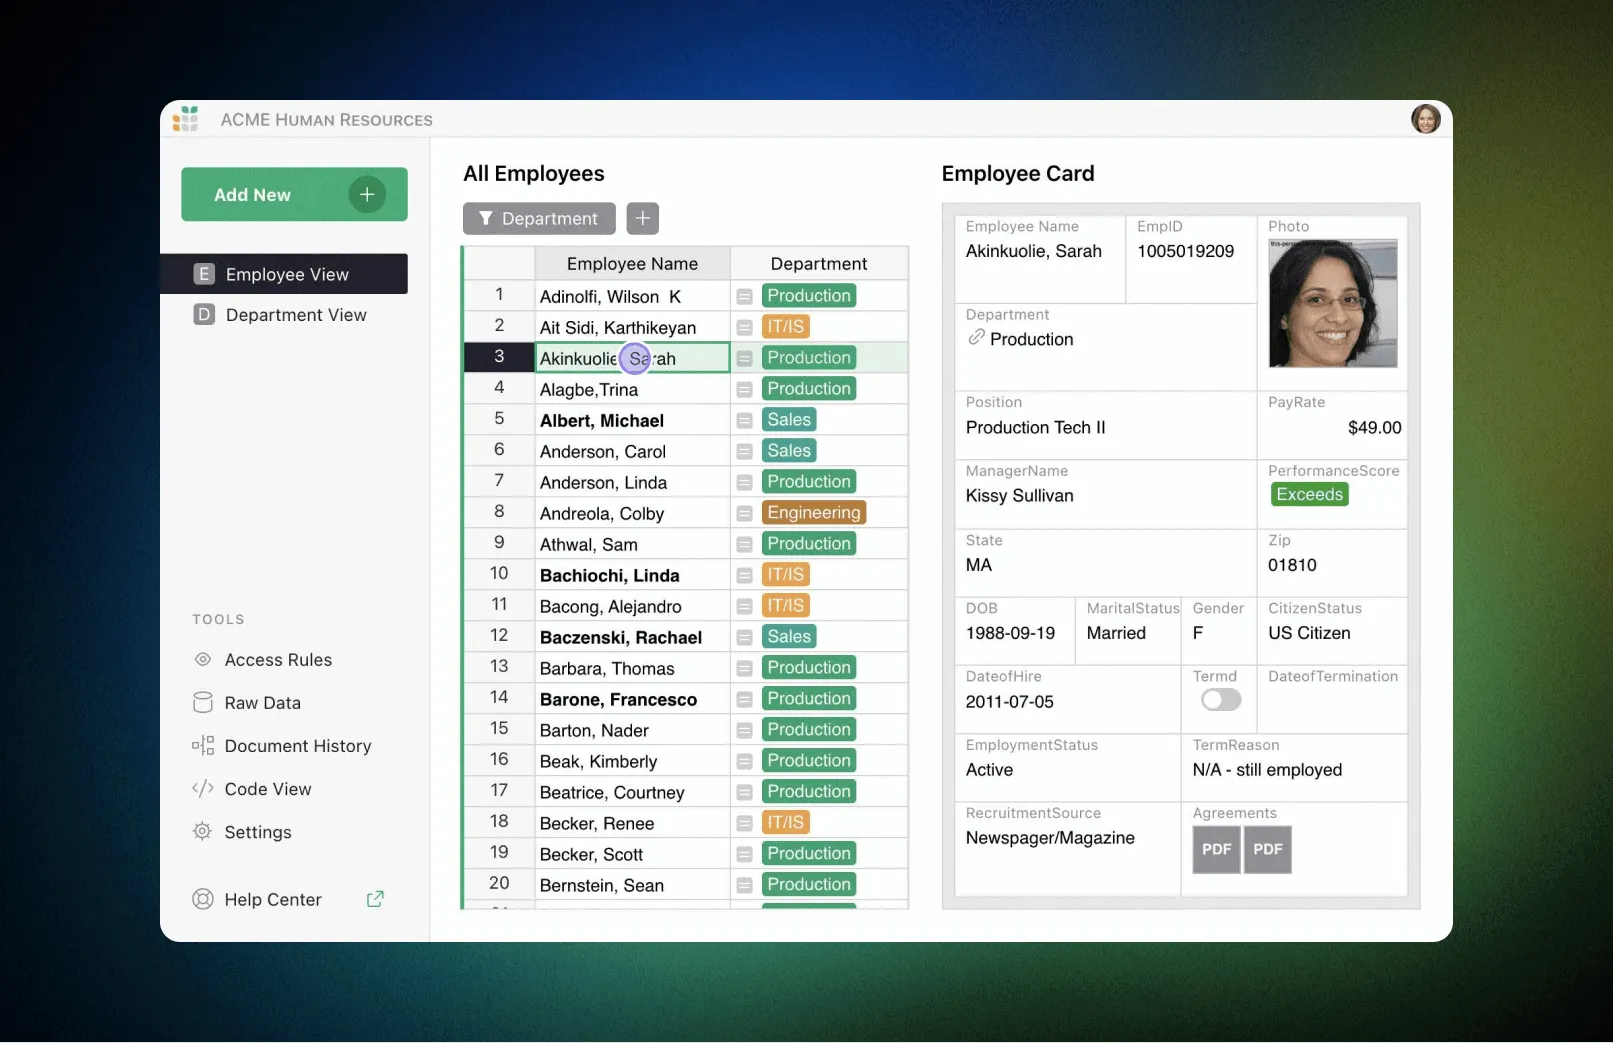
Task: Open the Help Center link
Action: (x=273, y=899)
